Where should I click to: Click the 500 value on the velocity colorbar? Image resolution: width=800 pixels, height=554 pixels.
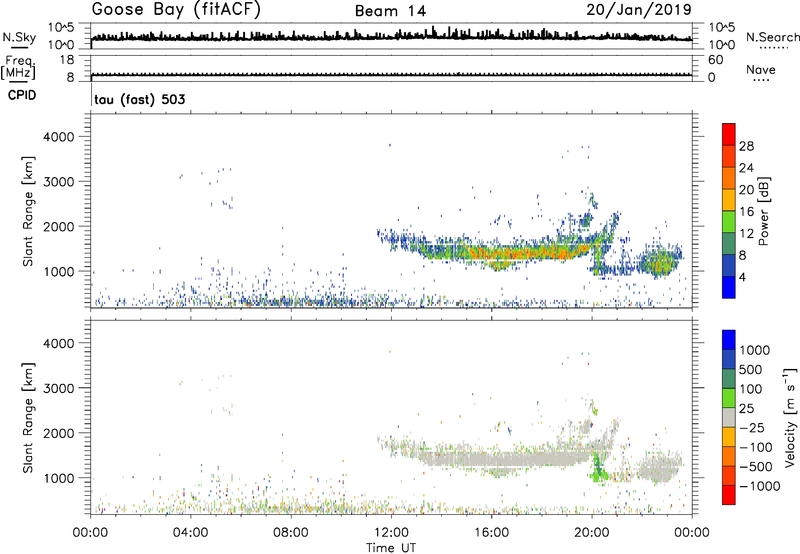[x=753, y=370]
